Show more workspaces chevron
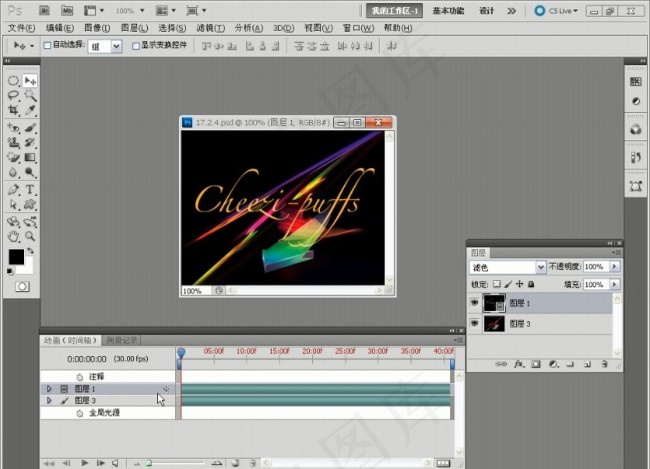650x469 pixels. [x=512, y=11]
